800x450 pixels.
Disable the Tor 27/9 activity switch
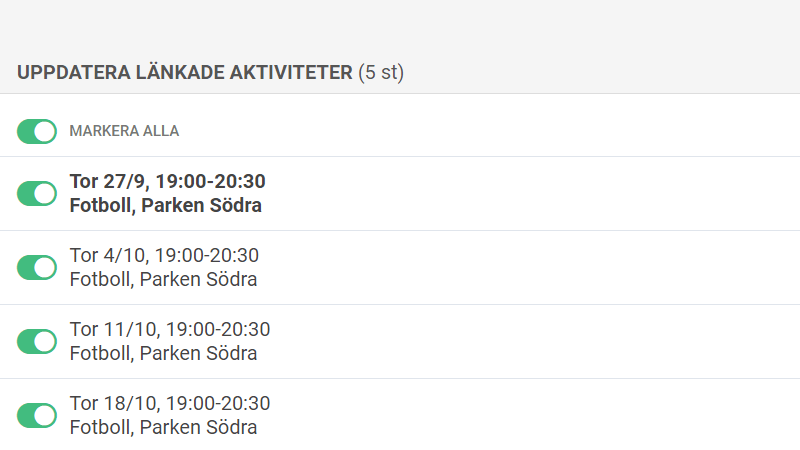(x=37, y=193)
